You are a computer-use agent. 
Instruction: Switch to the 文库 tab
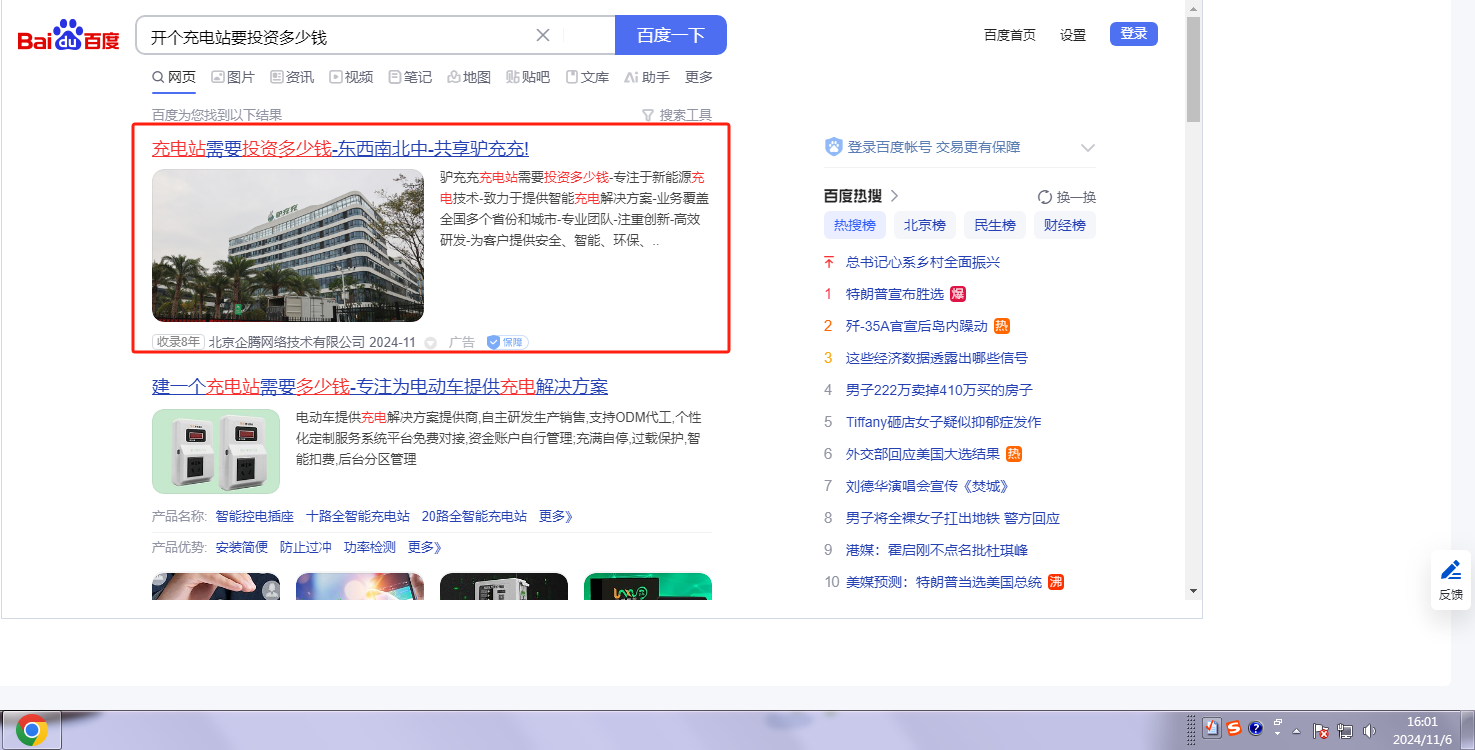point(587,77)
